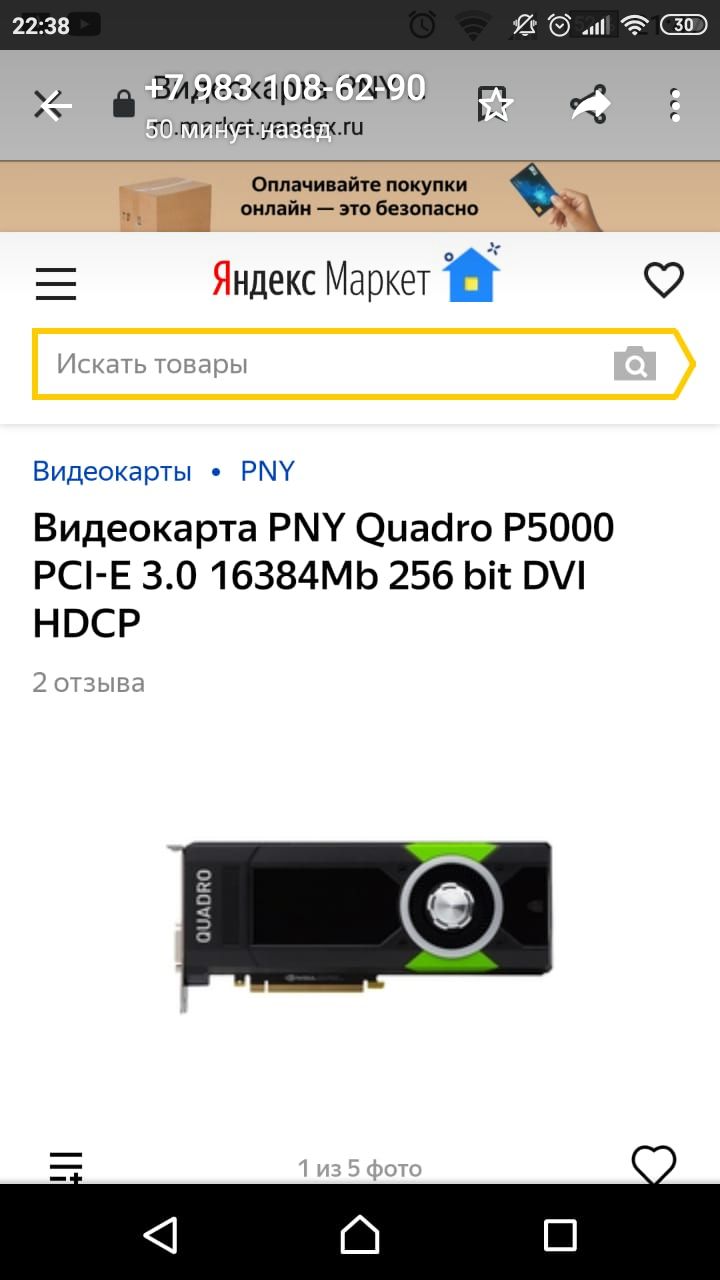Focus the Искать товары search field
Viewport: 720px width, 1280px height.
(x=330, y=365)
